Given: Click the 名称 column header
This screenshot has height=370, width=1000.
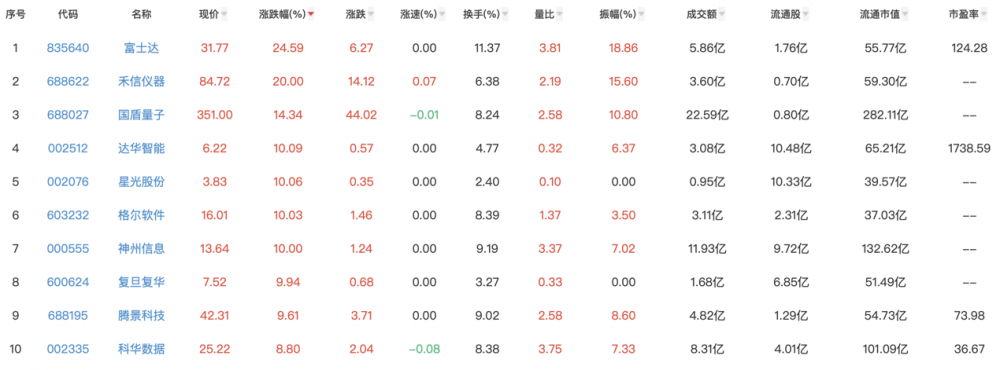Looking at the screenshot, I should click(143, 15).
